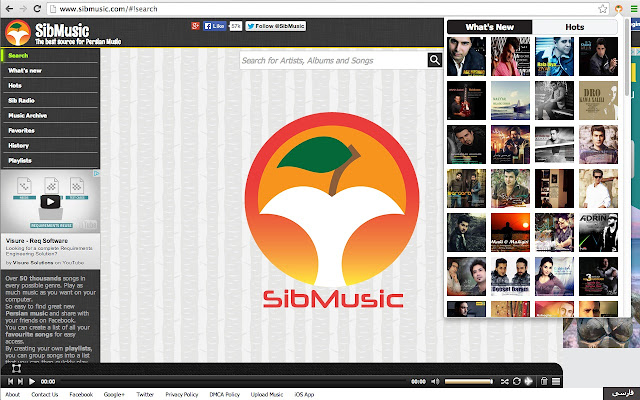Switch to What's New tab in popup
Screen dimensions: 640x400
click(x=489, y=27)
